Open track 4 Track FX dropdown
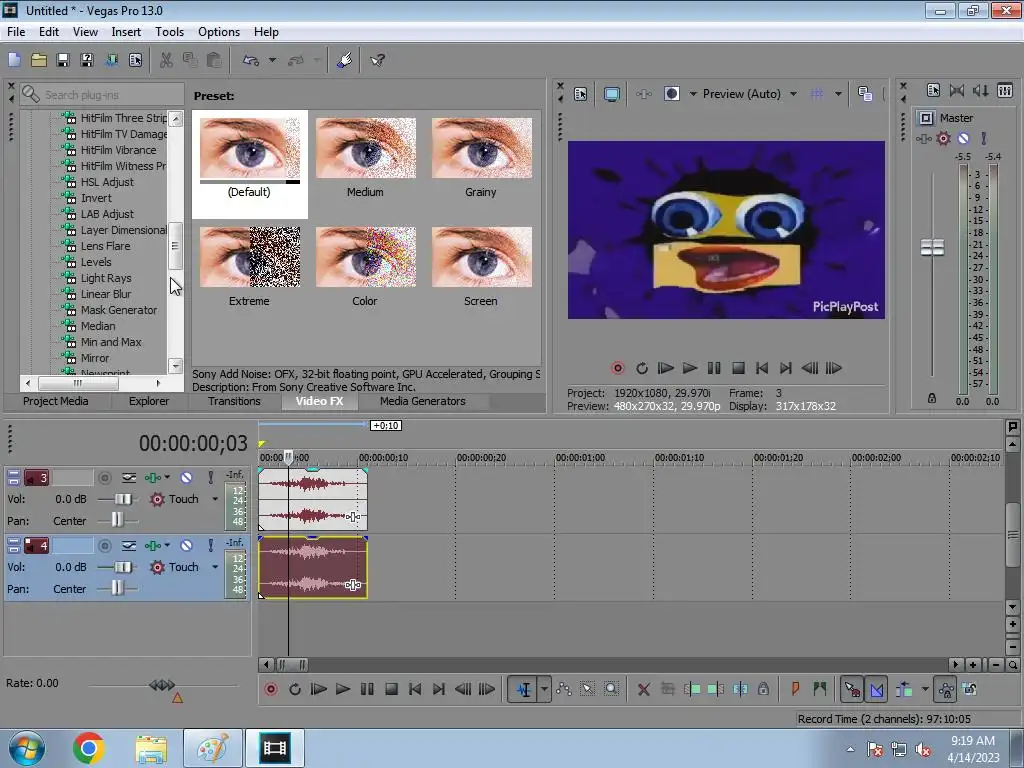Screen dimensions: 1024x768 coord(168,545)
